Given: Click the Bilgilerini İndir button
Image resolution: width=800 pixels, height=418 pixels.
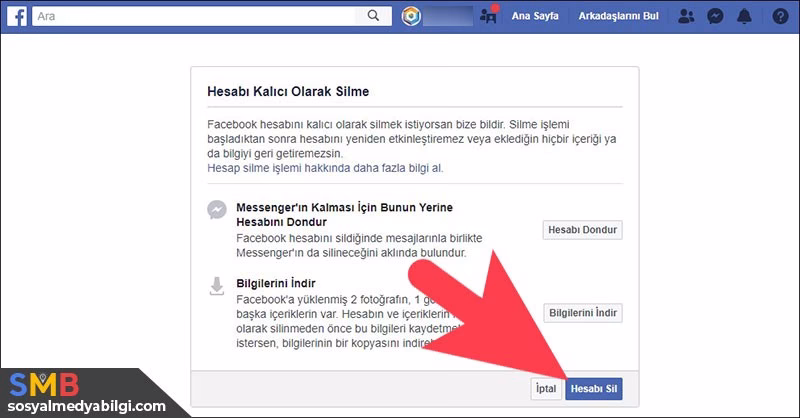Looking at the screenshot, I should [x=583, y=313].
